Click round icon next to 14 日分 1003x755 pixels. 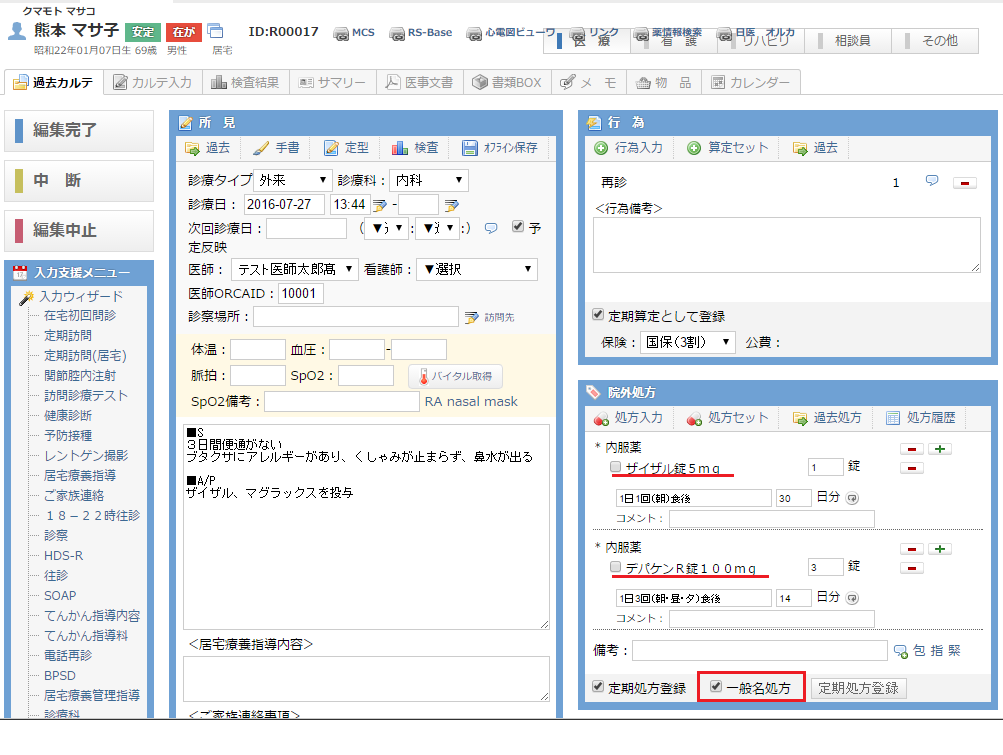852,598
